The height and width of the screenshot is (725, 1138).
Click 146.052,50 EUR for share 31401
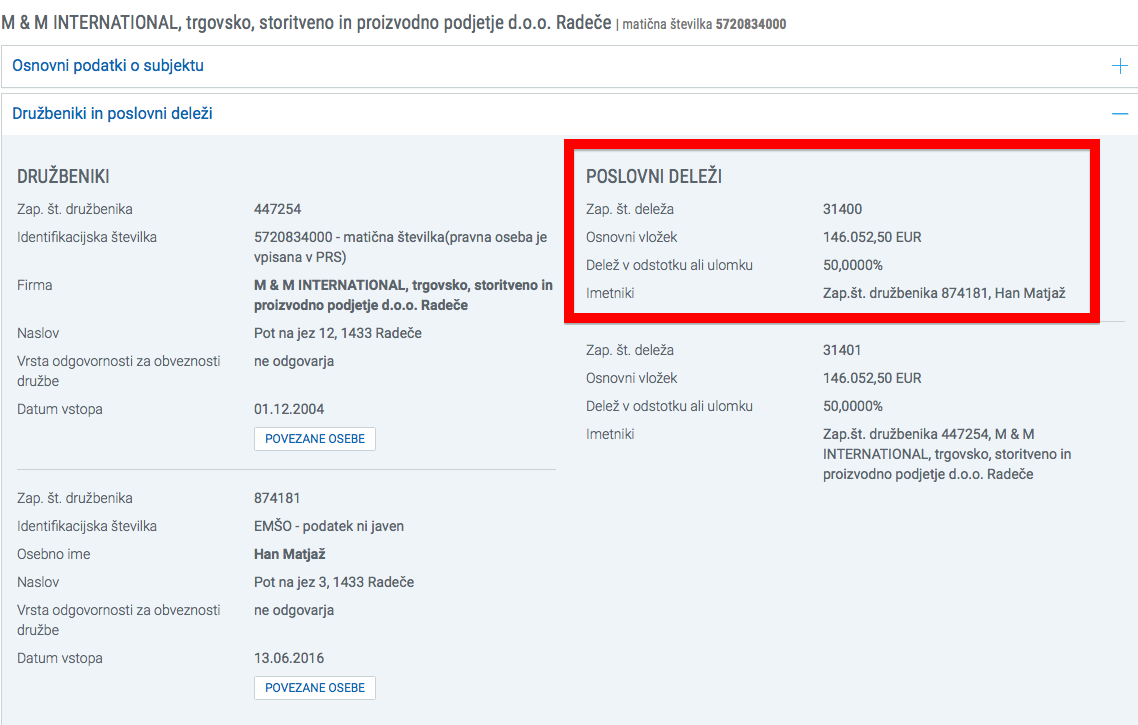pyautogui.click(x=872, y=378)
